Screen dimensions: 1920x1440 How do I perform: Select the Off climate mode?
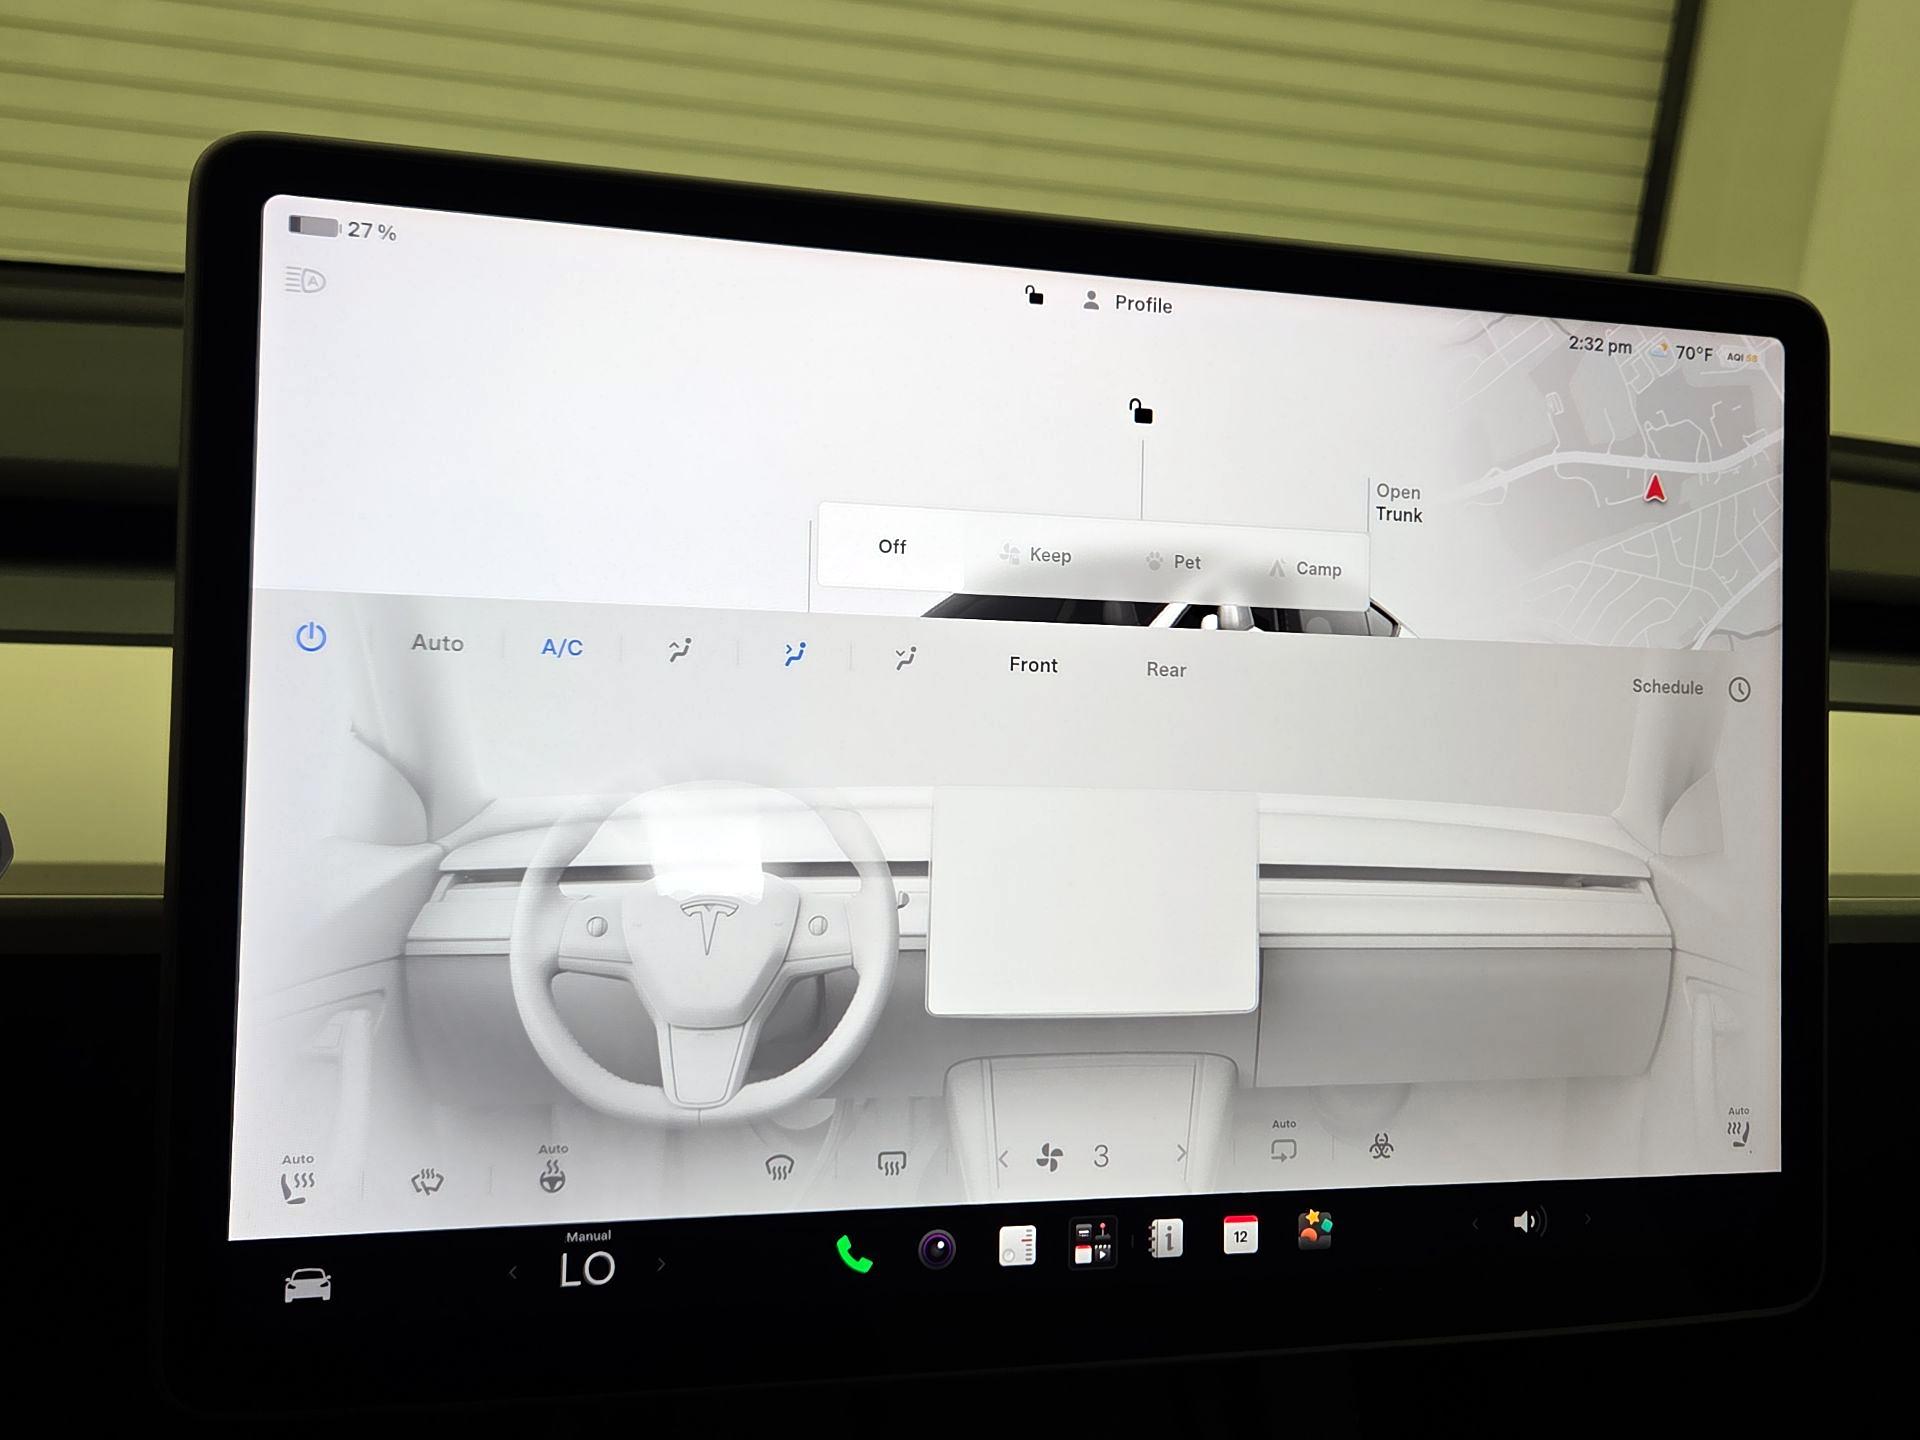(892, 546)
